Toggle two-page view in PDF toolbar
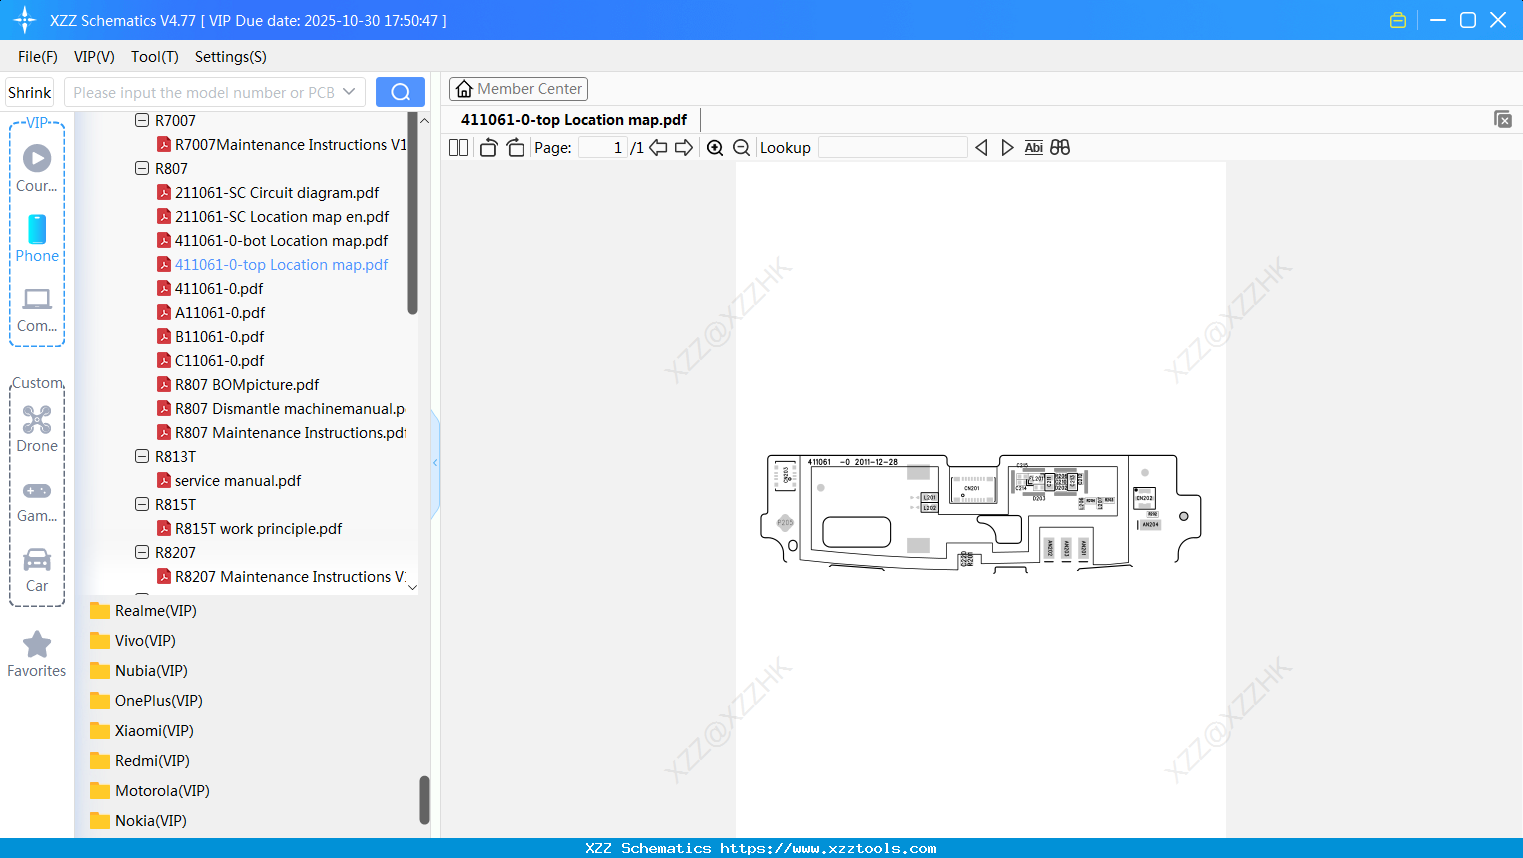Image resolution: width=1523 pixels, height=858 pixels. coord(459,148)
